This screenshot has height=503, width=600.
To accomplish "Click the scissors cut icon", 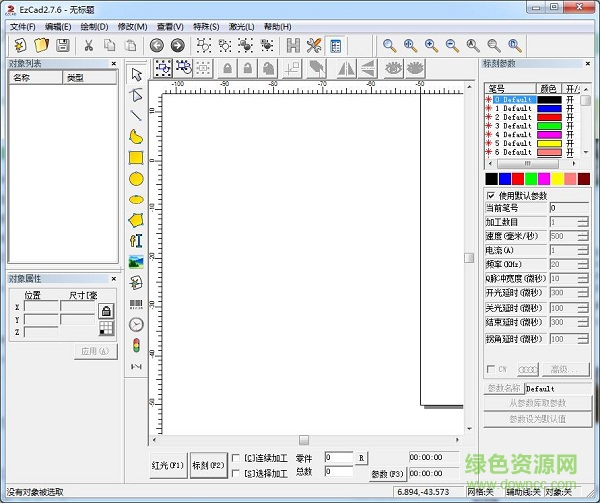I will 88,45.
